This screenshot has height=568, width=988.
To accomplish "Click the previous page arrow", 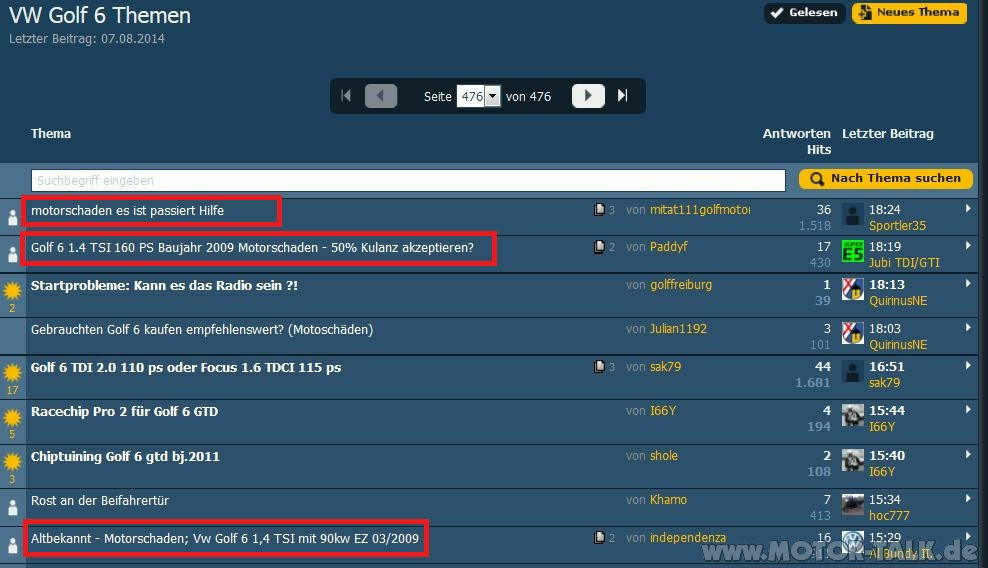I will [381, 96].
